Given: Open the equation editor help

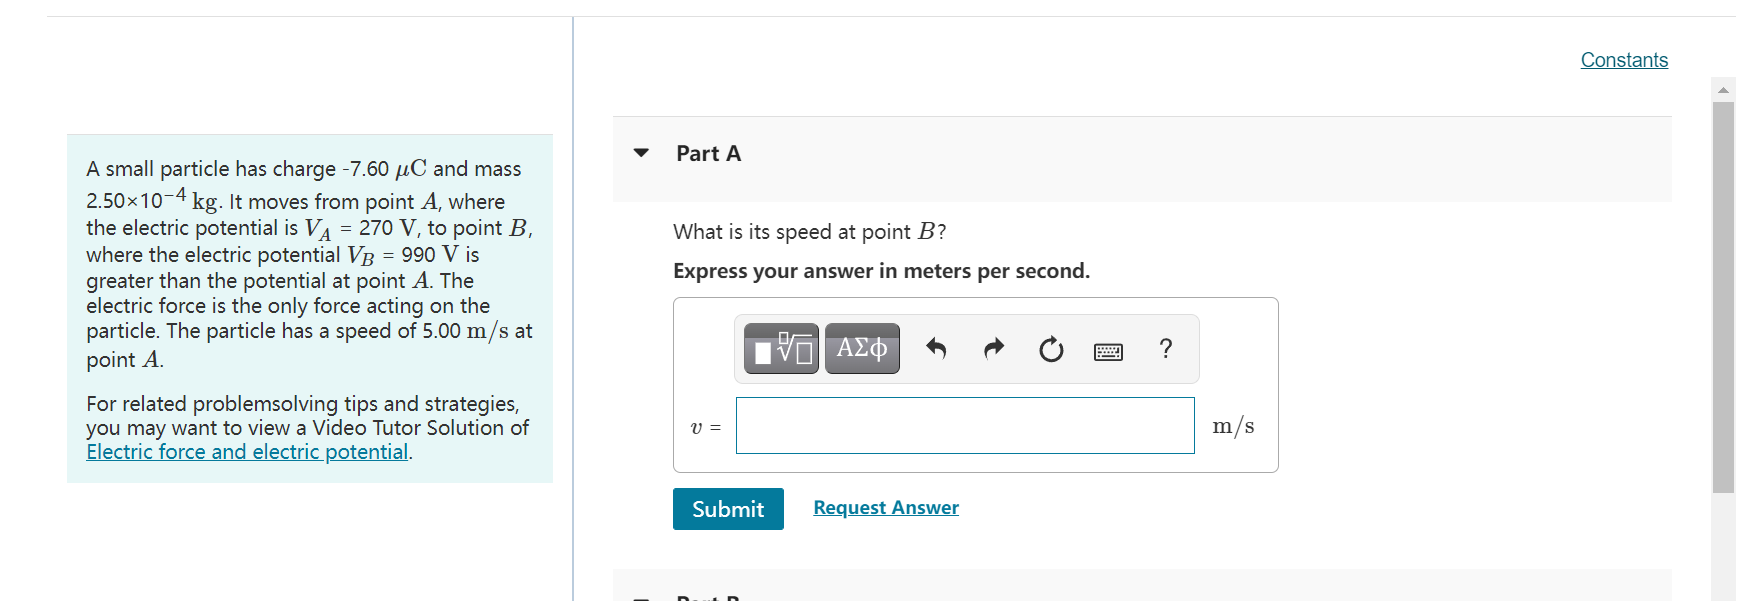Looking at the screenshot, I should [1165, 348].
